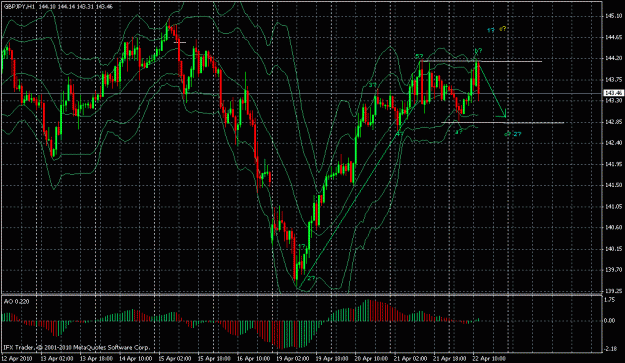Click the GBPJPY,H1 chart title text

point(19,7)
